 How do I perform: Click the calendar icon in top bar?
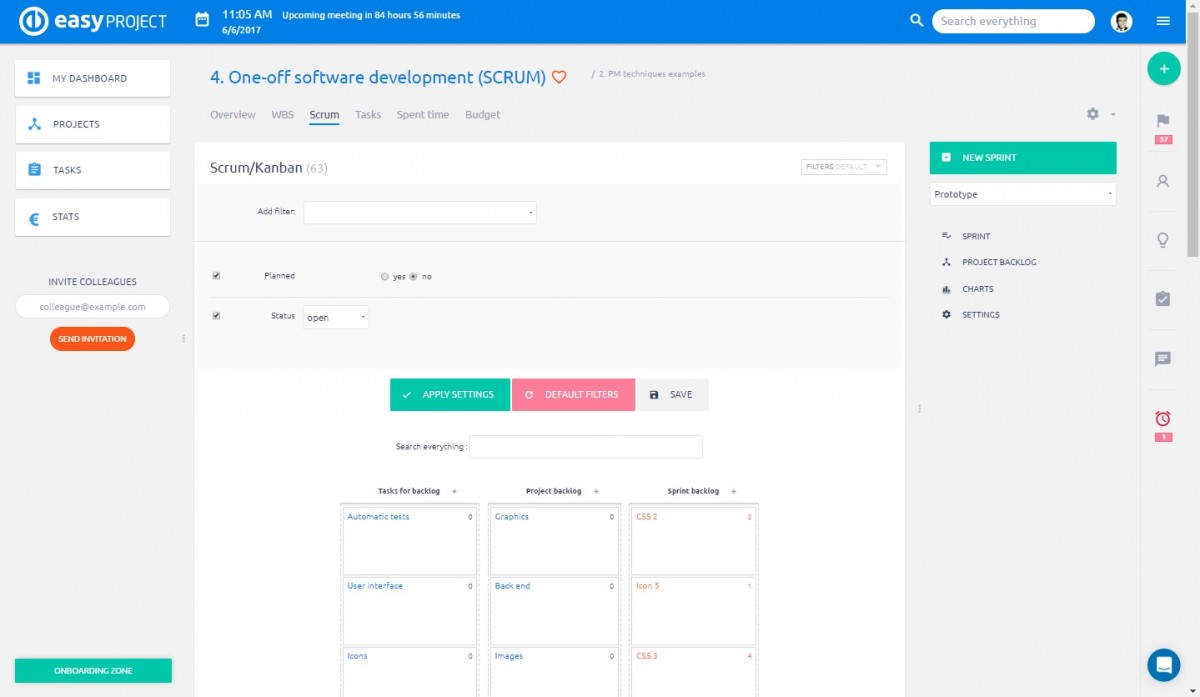coord(202,20)
